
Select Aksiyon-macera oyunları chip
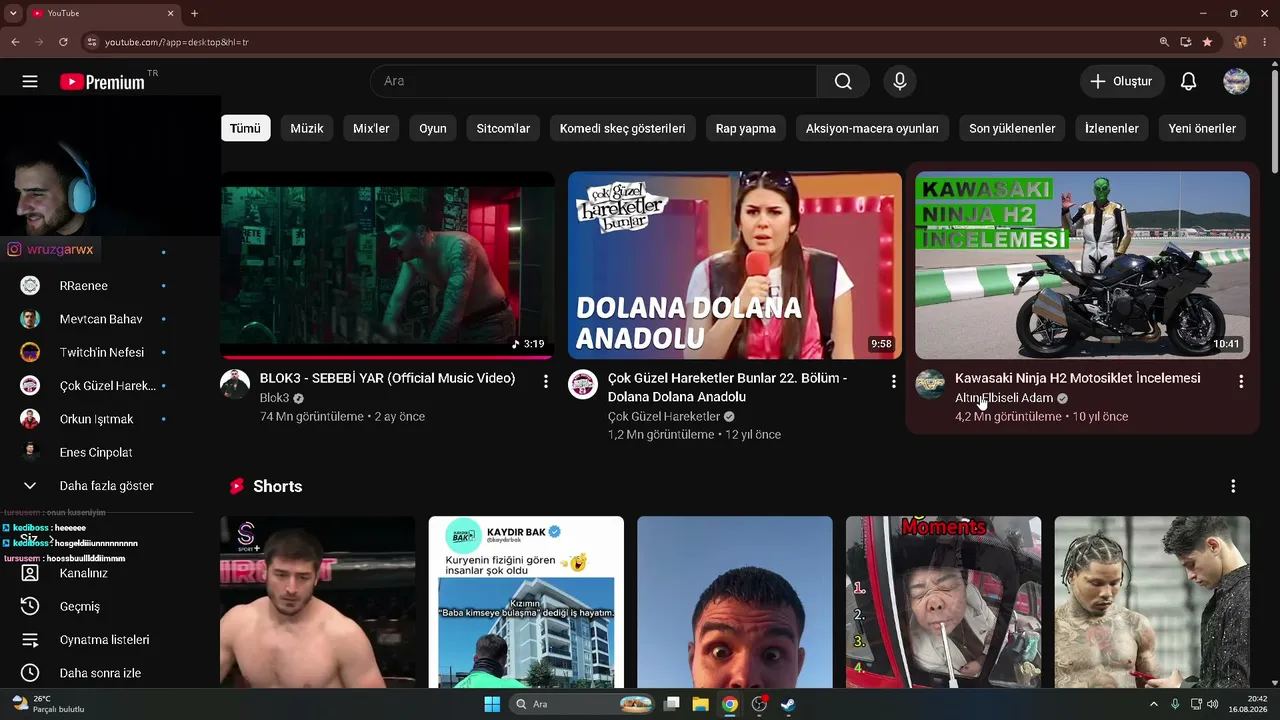(x=872, y=128)
